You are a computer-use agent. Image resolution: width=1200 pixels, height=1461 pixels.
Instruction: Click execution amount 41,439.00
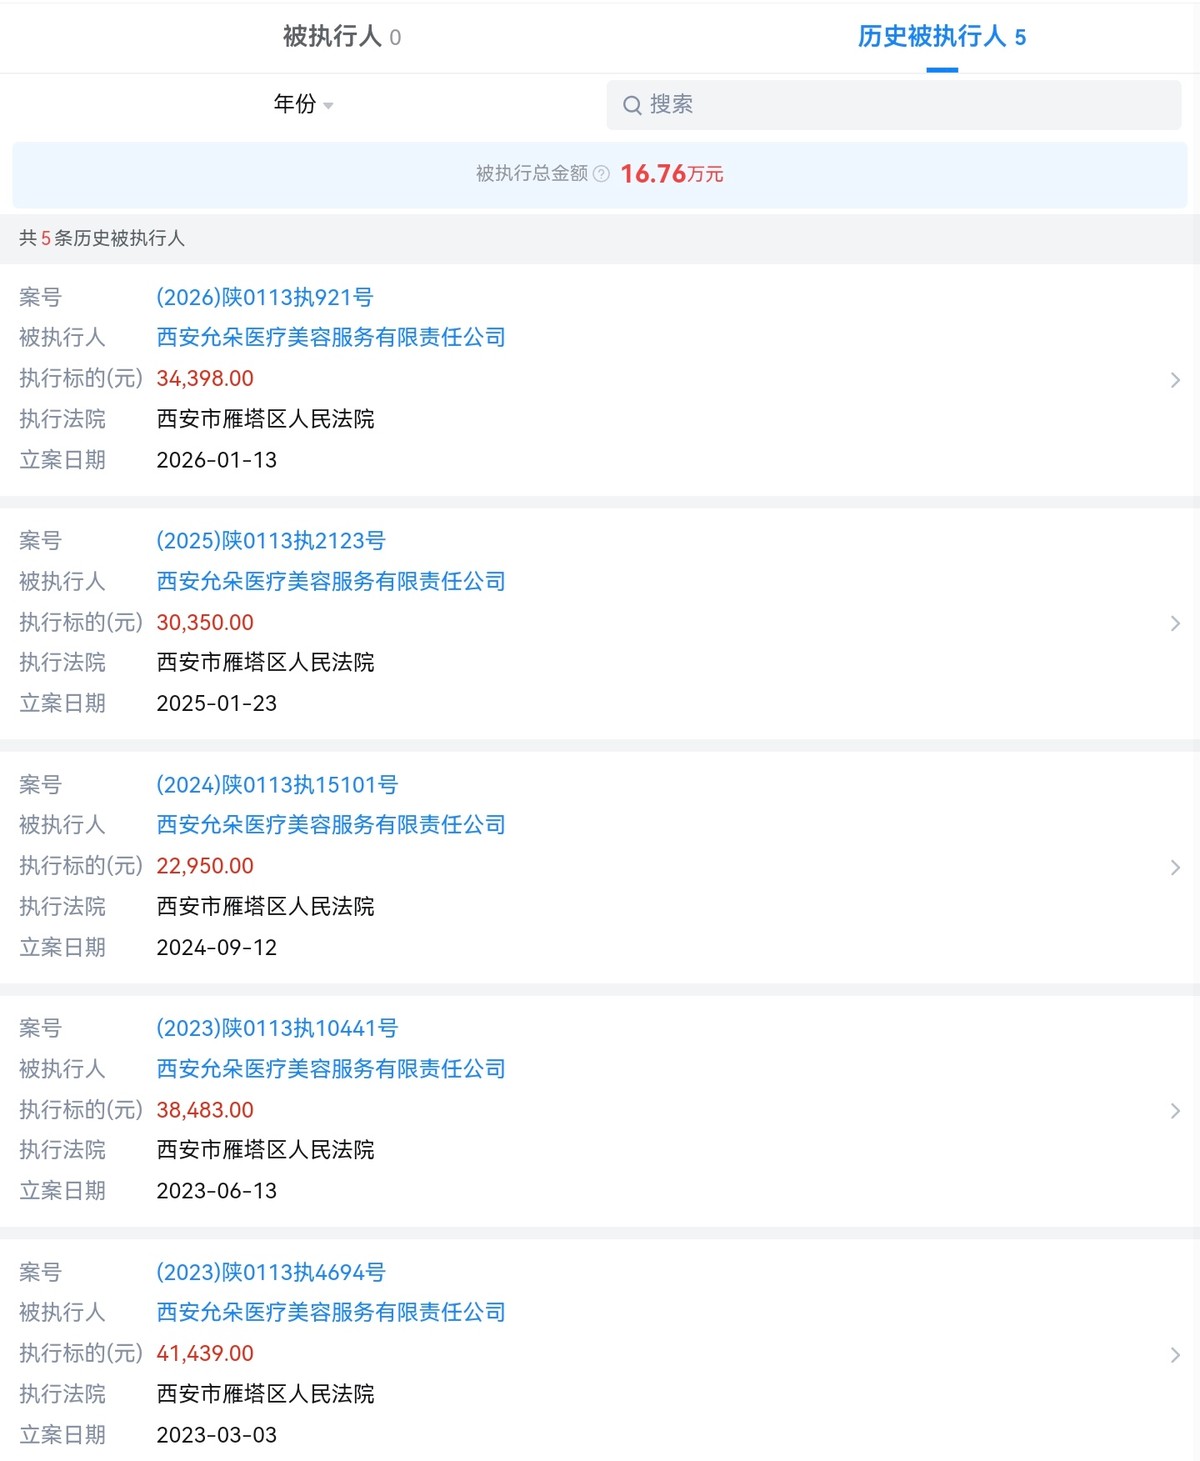(x=205, y=1353)
